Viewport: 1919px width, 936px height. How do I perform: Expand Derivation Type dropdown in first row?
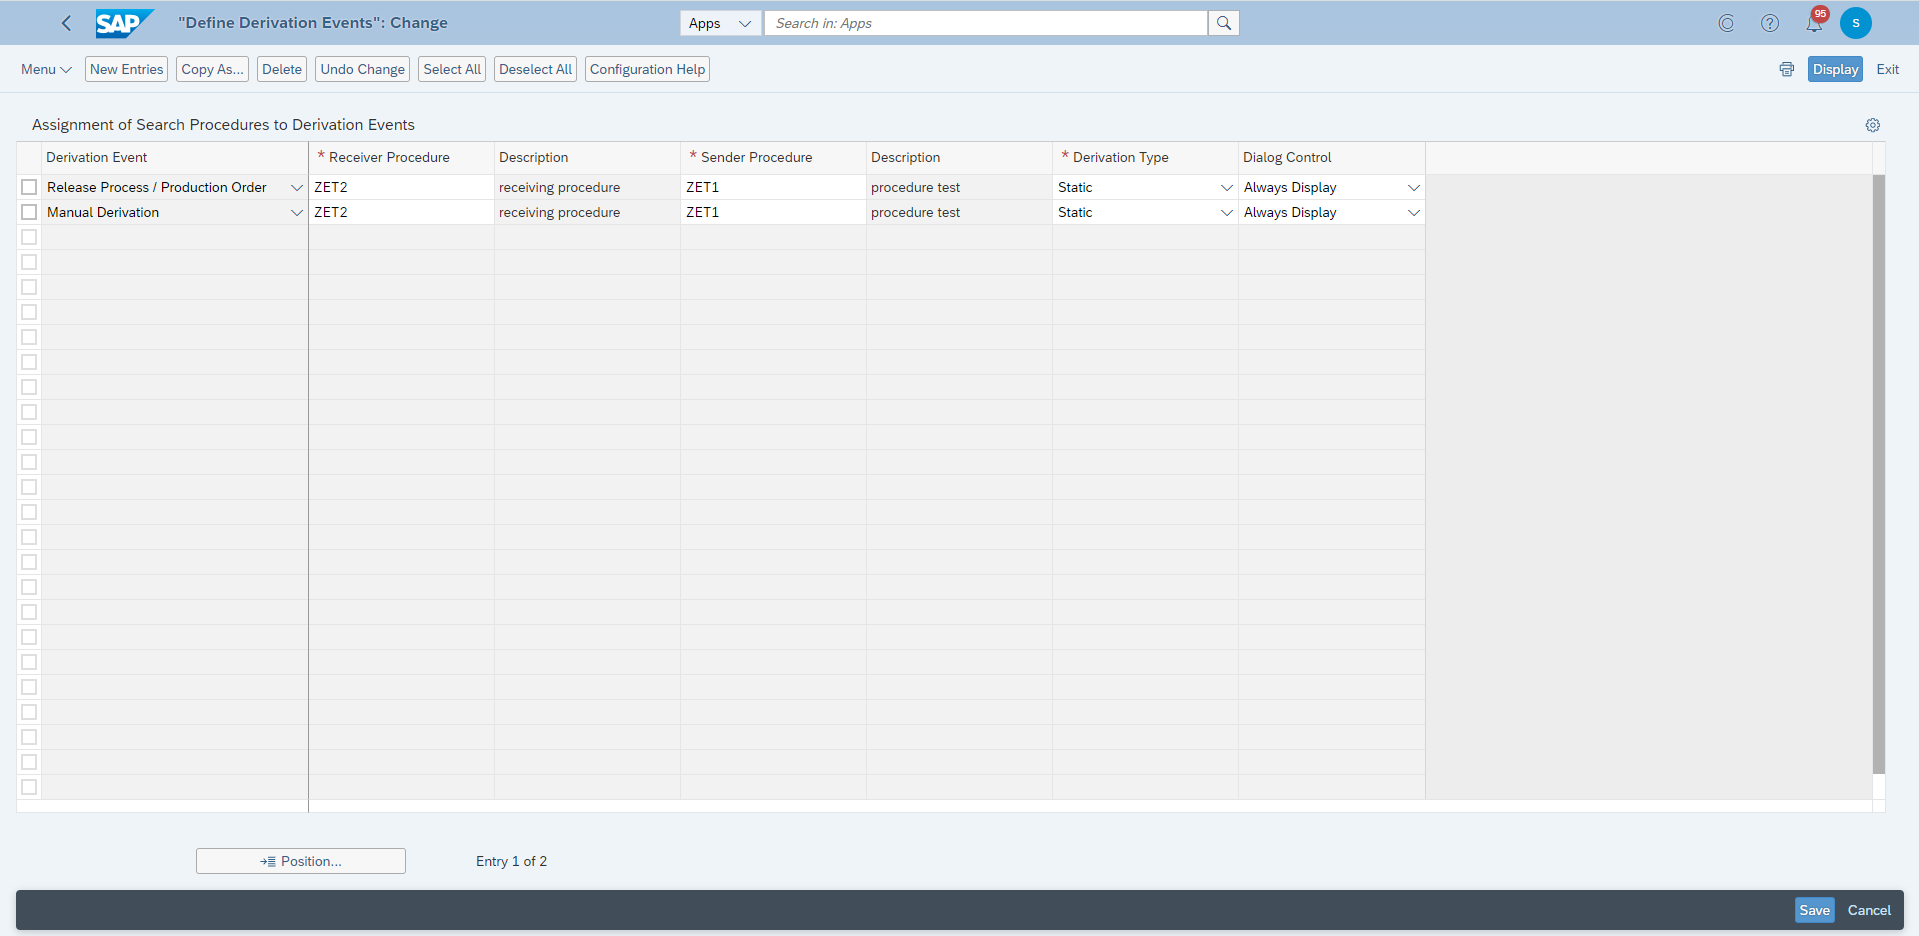(x=1227, y=188)
